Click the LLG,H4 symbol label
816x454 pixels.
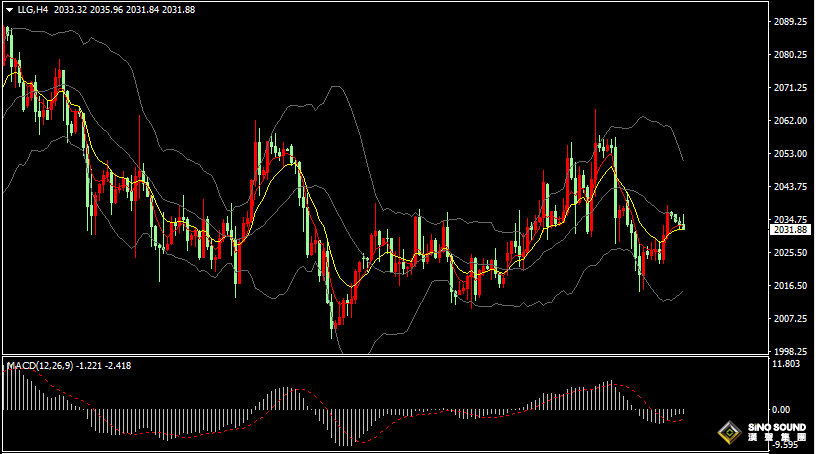pyautogui.click(x=33, y=9)
